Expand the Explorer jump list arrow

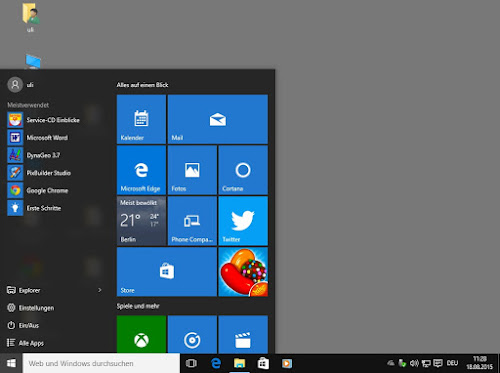click(x=99, y=290)
